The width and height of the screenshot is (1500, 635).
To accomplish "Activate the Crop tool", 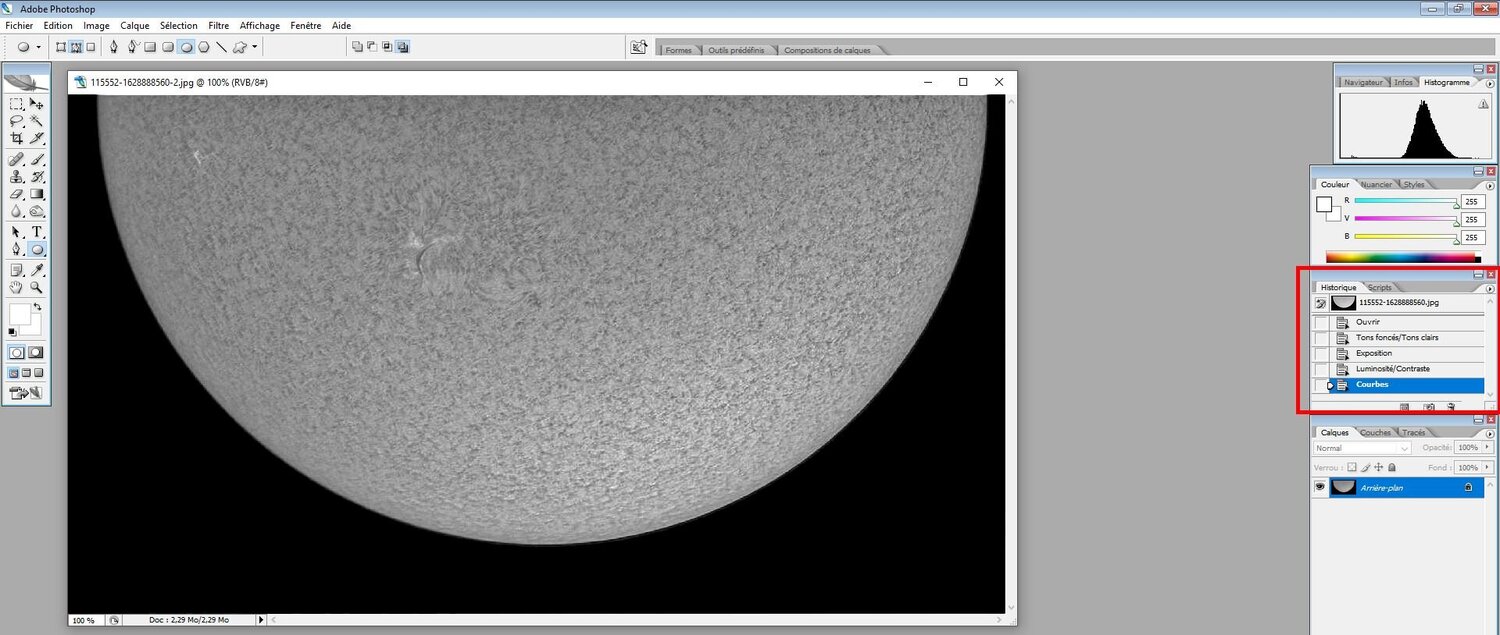I will pos(17,138).
